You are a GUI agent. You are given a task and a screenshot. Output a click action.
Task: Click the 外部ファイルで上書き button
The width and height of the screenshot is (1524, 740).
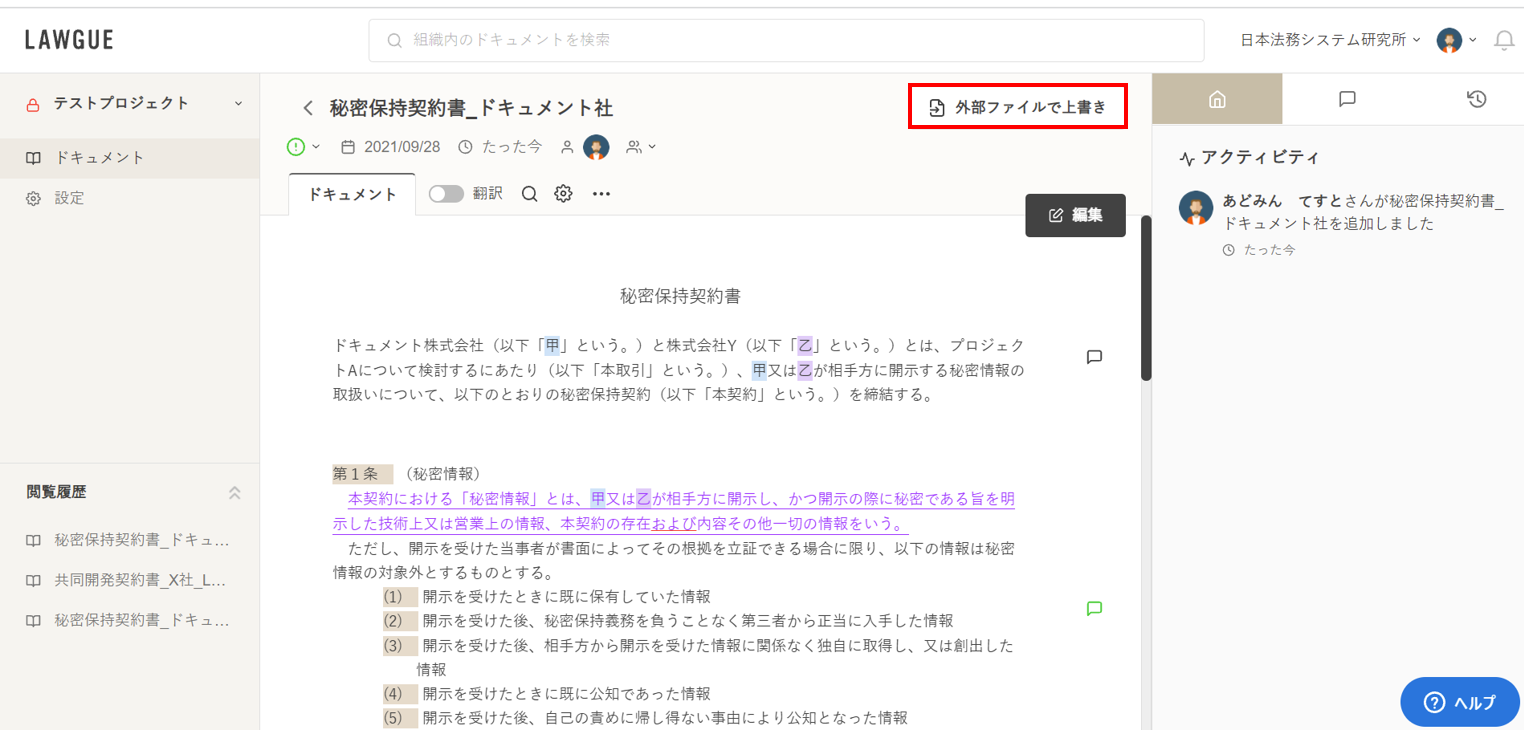coord(1018,107)
